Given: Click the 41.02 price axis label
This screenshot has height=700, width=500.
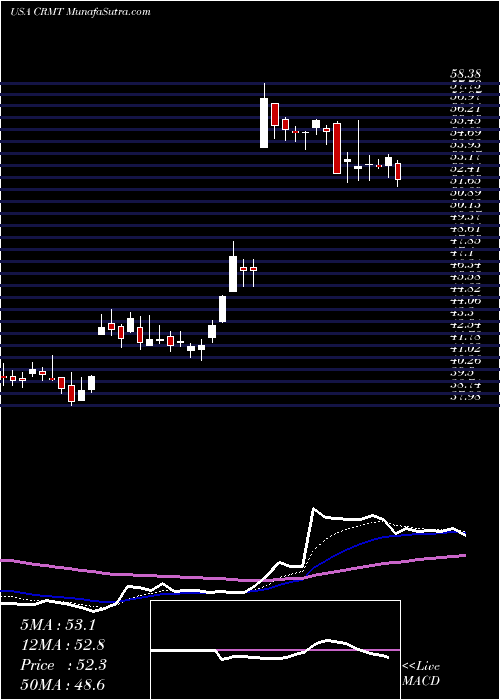Looking at the screenshot, I should click(x=465, y=348).
